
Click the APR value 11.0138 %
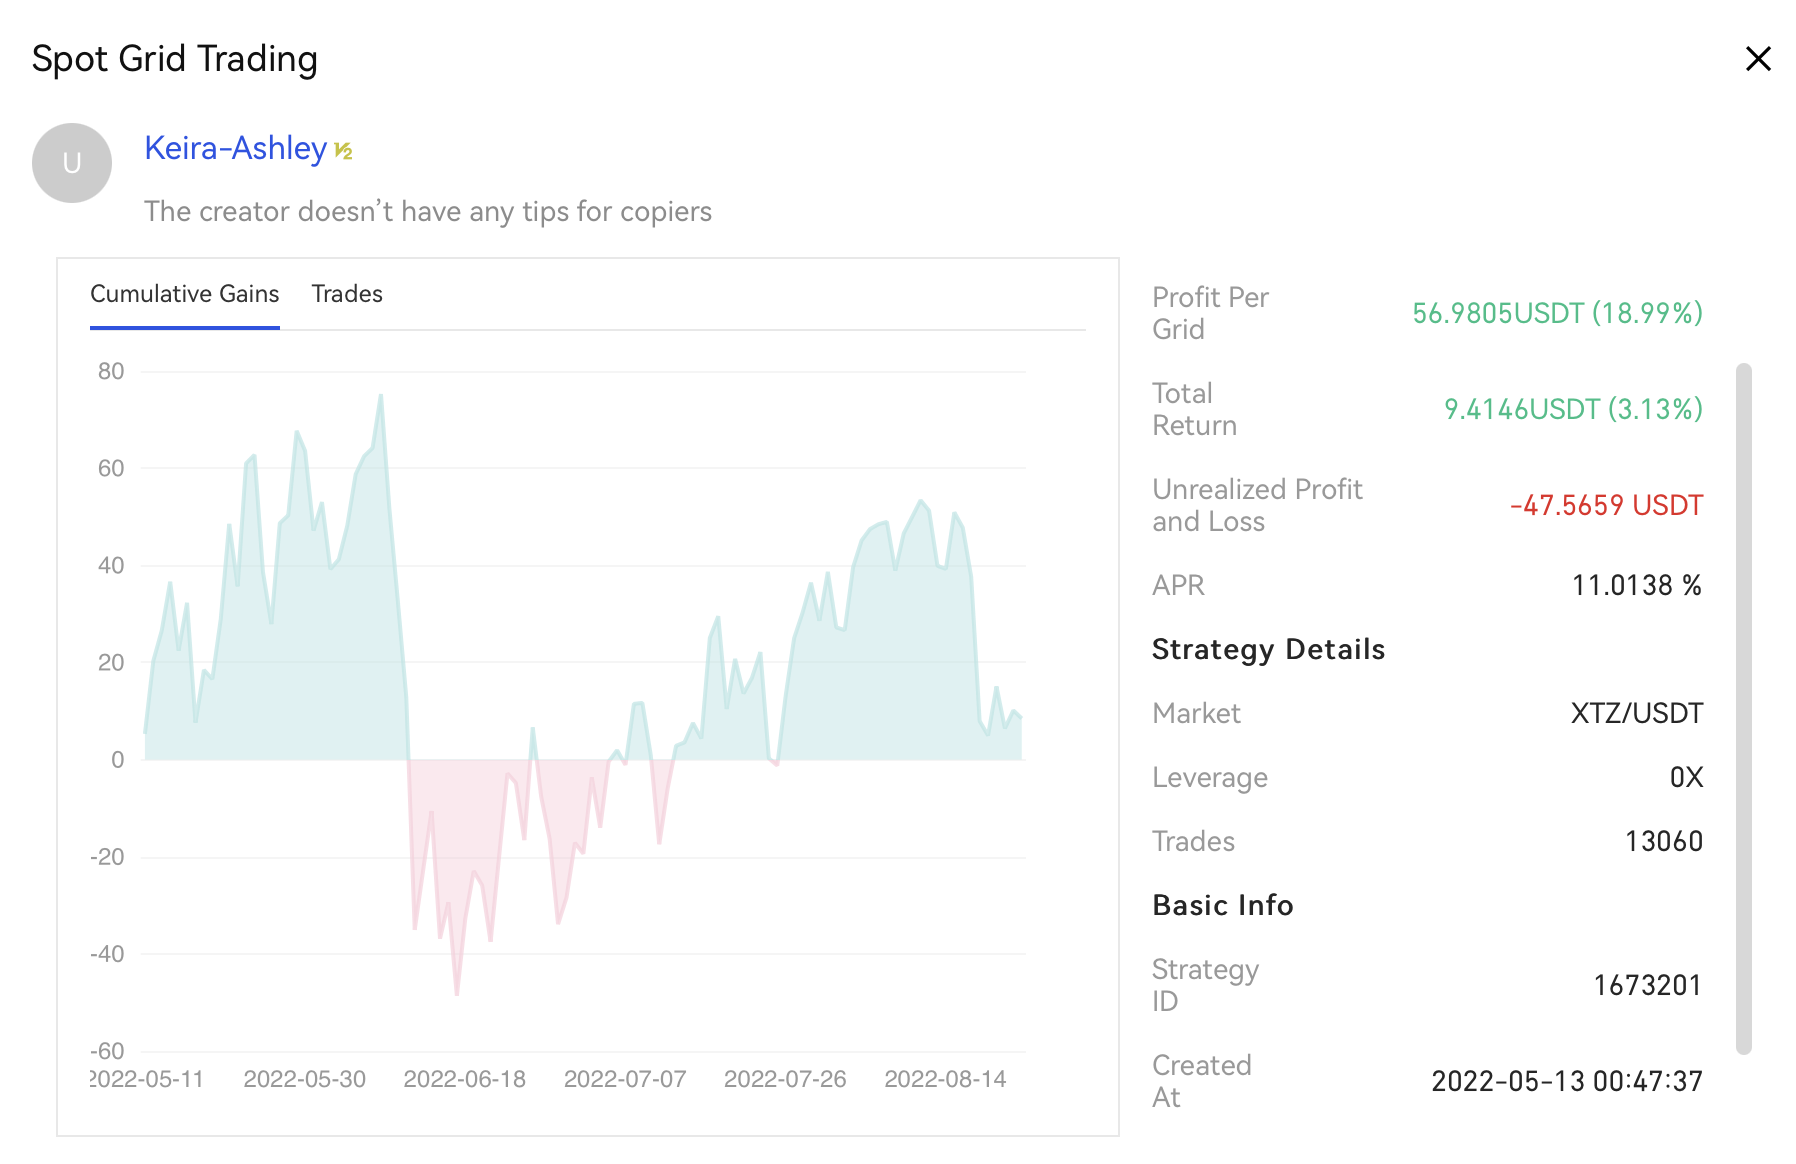pyautogui.click(x=1636, y=585)
